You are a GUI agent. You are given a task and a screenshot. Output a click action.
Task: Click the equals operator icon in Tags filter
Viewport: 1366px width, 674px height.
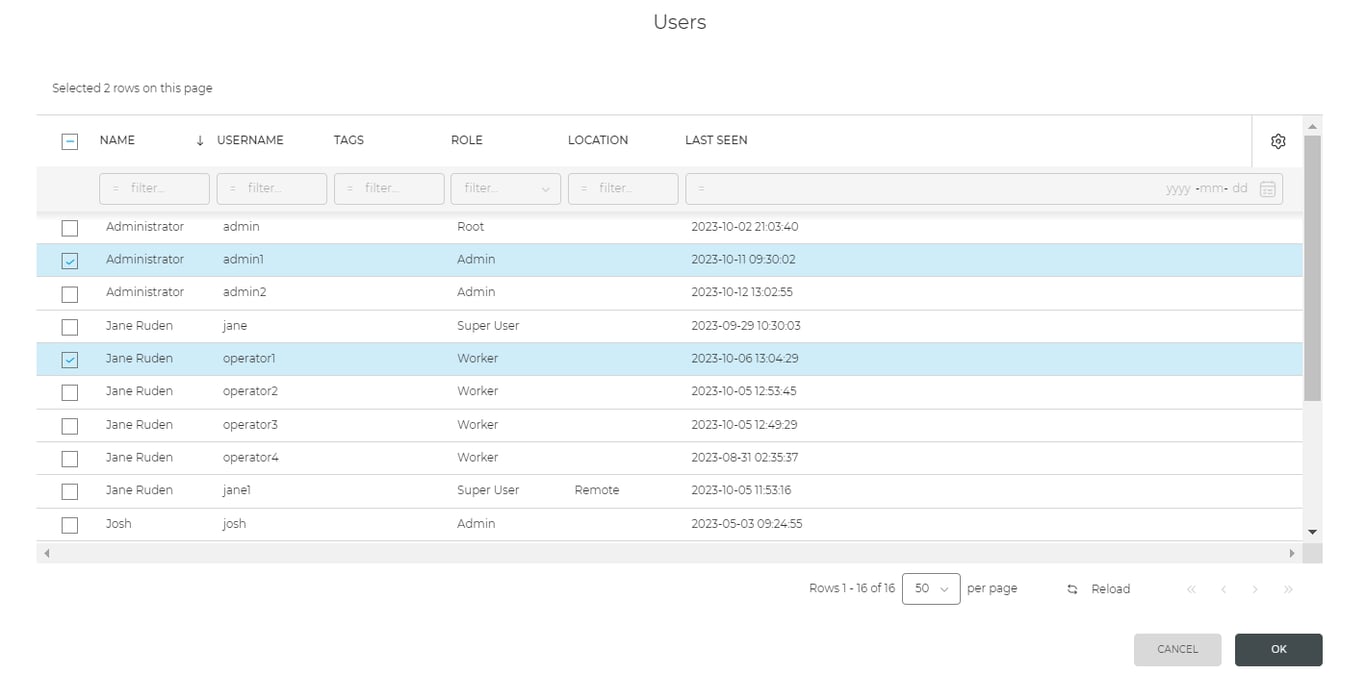point(347,188)
